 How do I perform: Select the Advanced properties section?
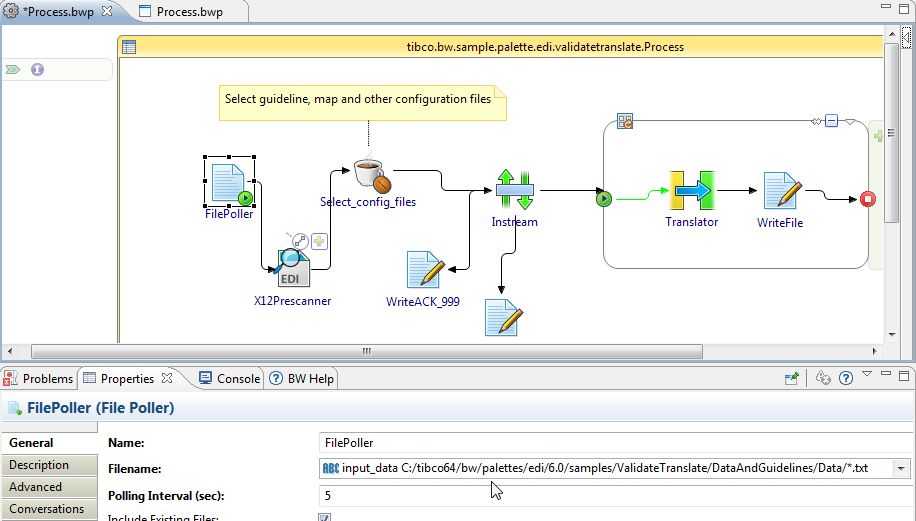[49, 487]
